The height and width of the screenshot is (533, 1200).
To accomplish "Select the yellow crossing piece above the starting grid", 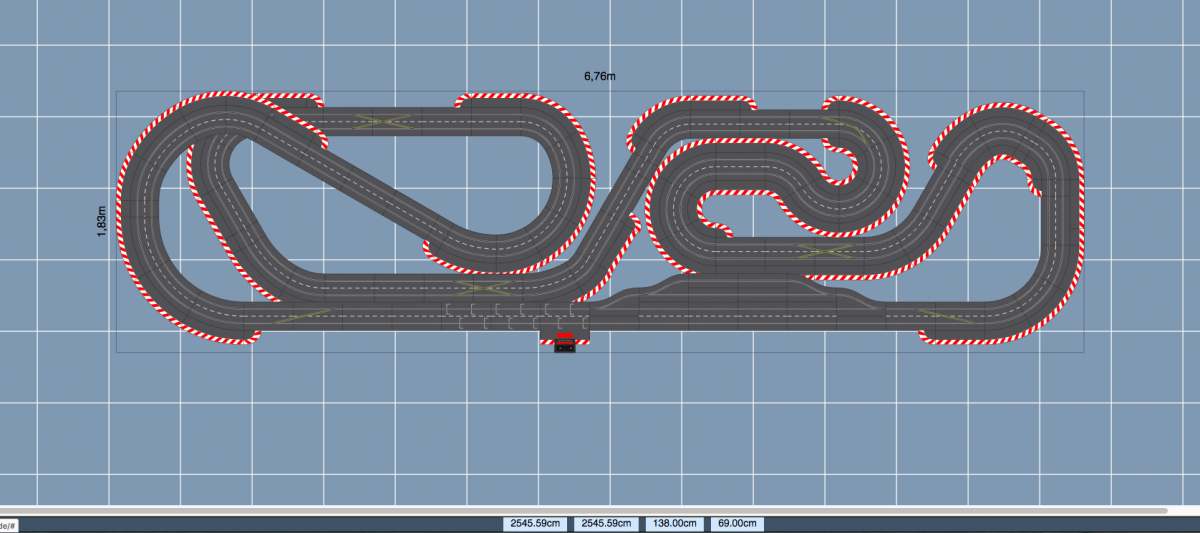I will point(486,287).
